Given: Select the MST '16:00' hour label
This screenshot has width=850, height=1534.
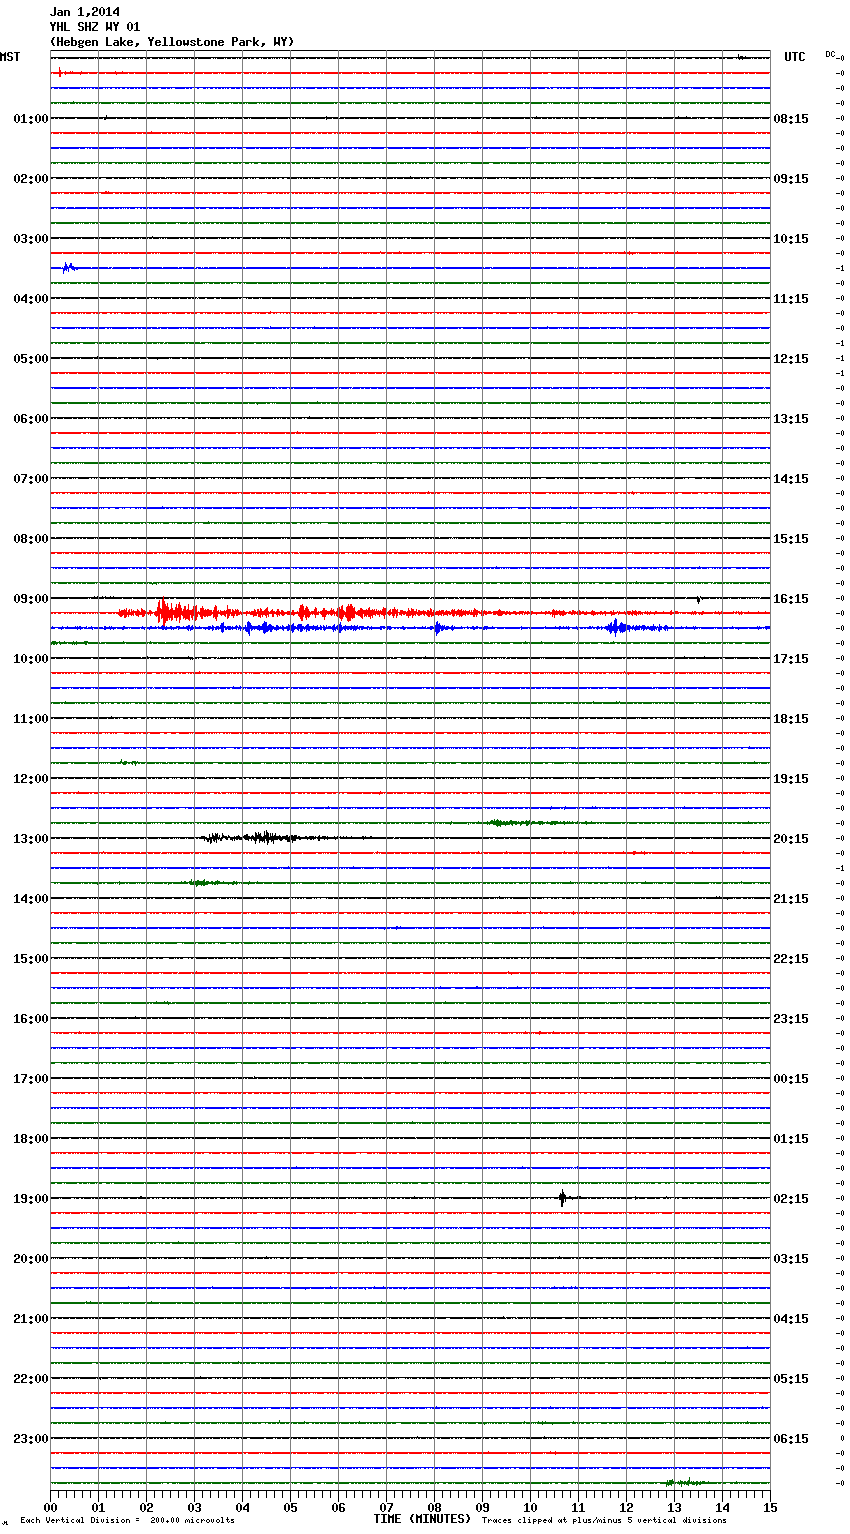Looking at the screenshot, I should coord(31,1019).
